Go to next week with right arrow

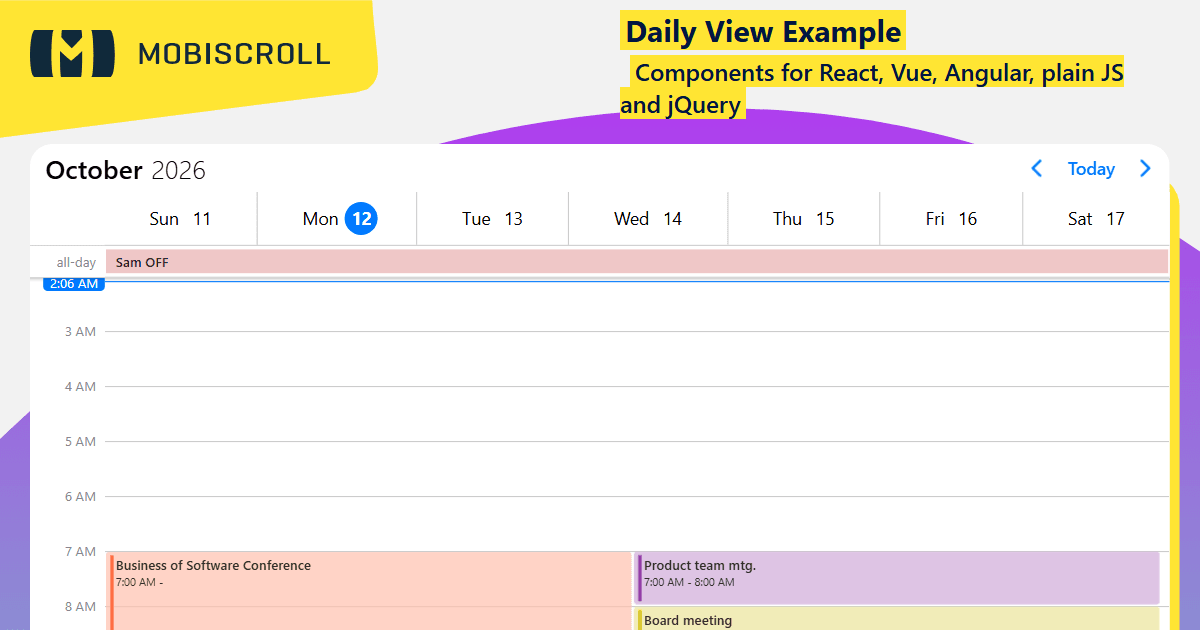(1145, 169)
